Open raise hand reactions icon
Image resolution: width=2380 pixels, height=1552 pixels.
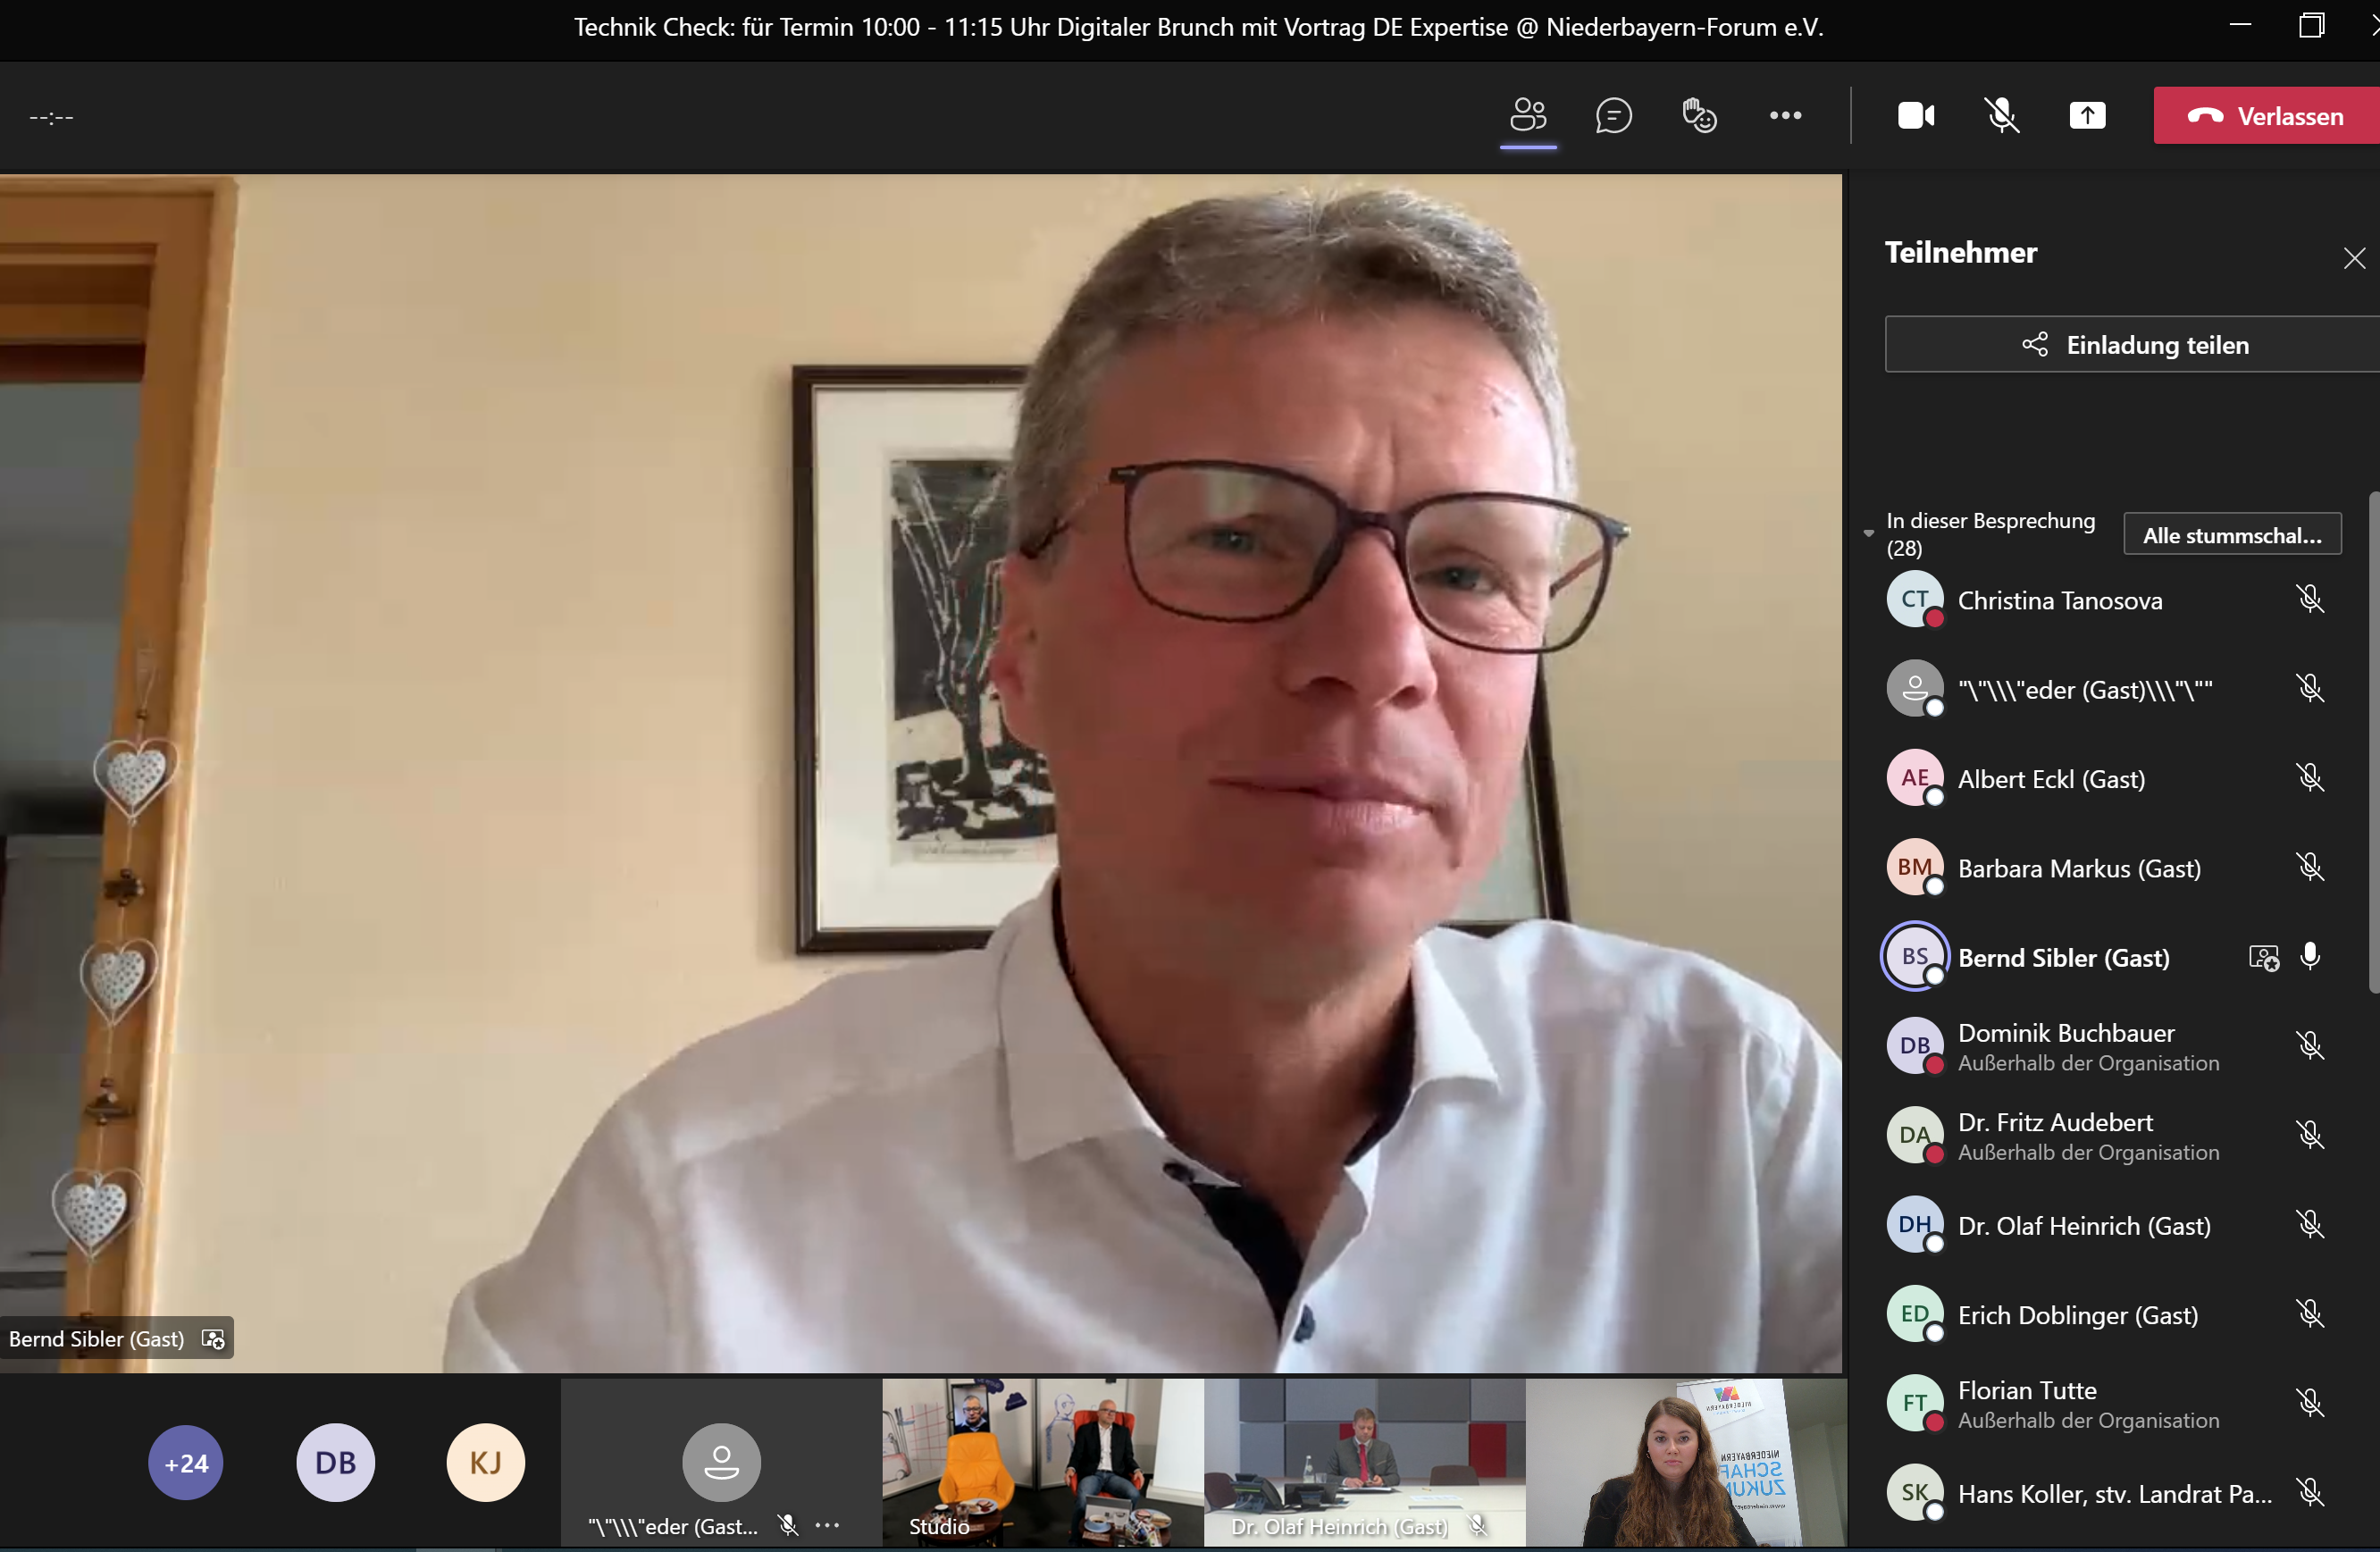click(1699, 116)
